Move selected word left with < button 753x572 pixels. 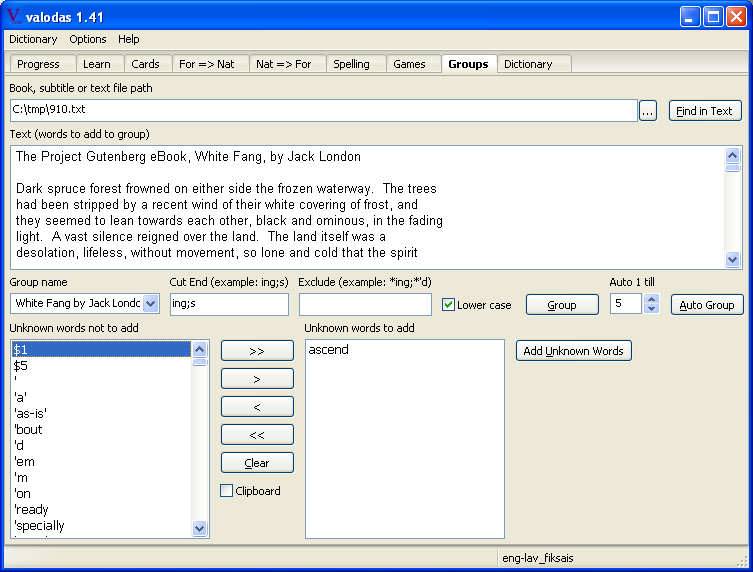[x=257, y=407]
